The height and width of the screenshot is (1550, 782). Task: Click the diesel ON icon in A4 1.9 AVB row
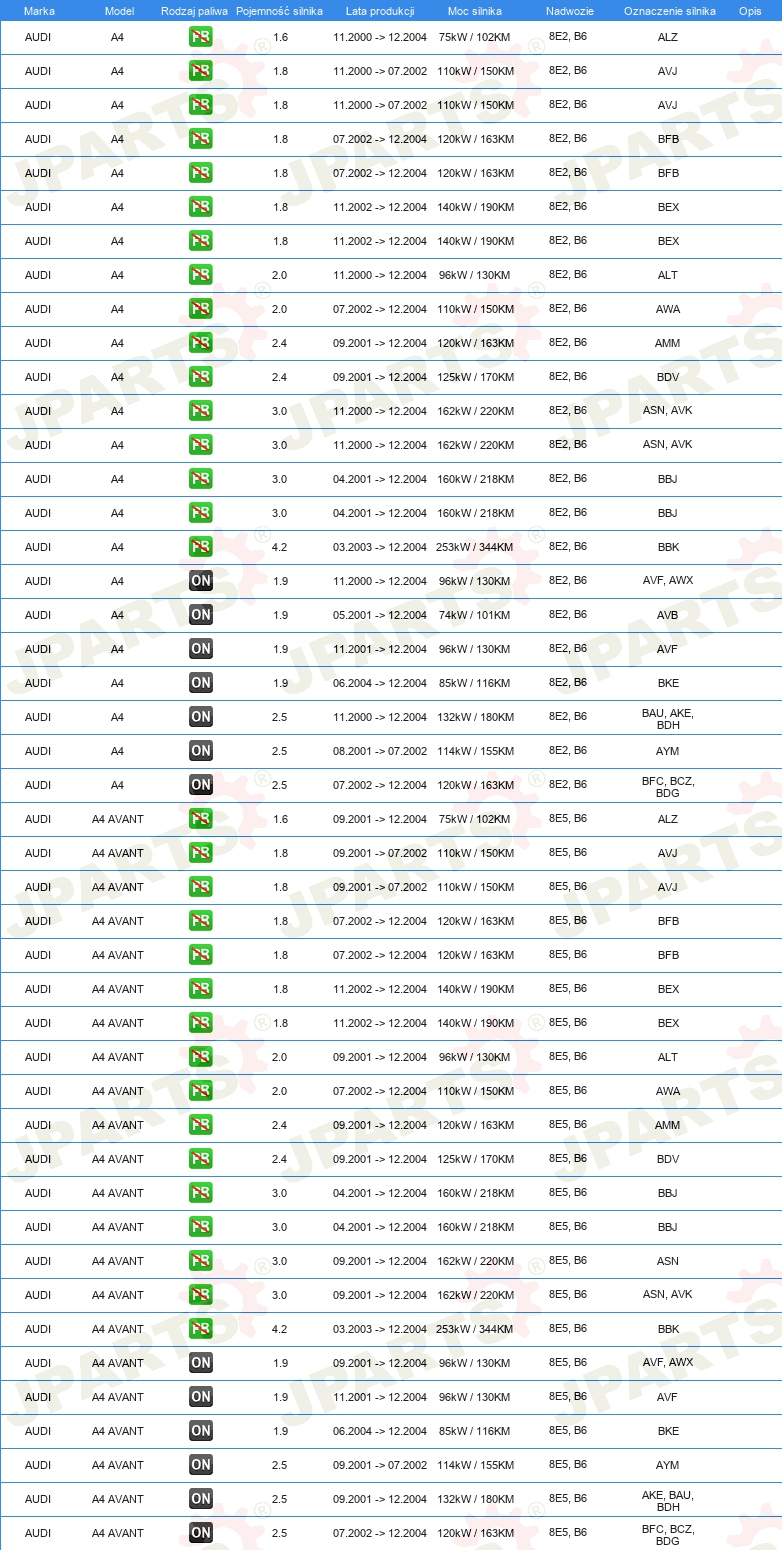pyautogui.click(x=201, y=616)
